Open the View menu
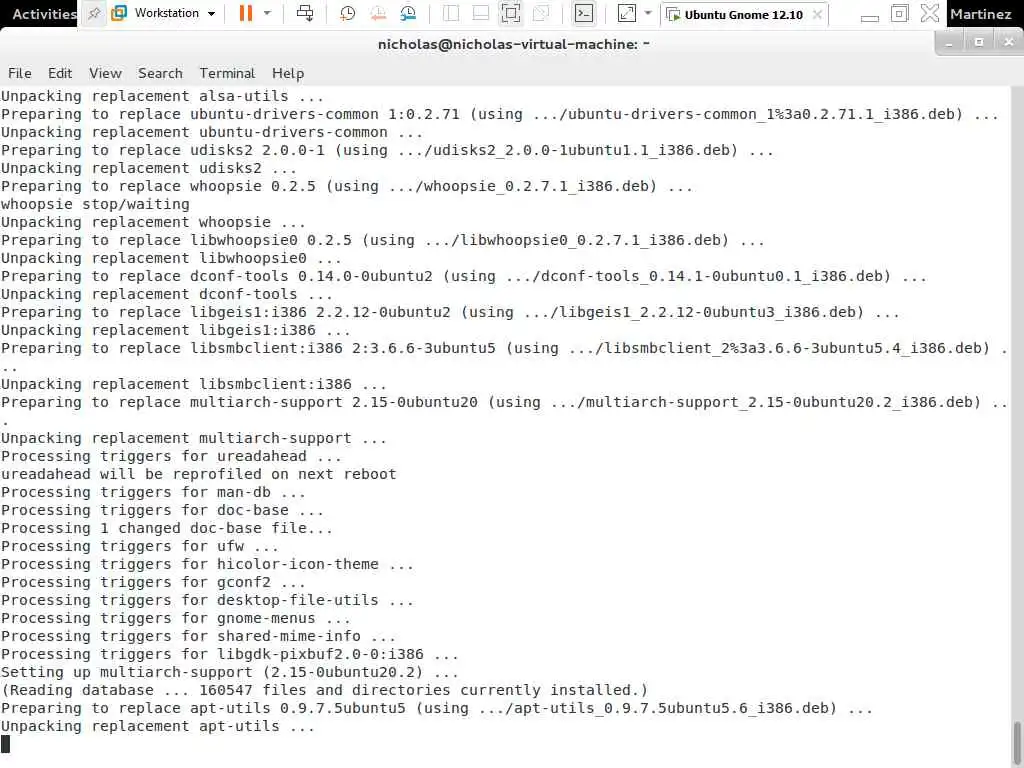 [105, 73]
